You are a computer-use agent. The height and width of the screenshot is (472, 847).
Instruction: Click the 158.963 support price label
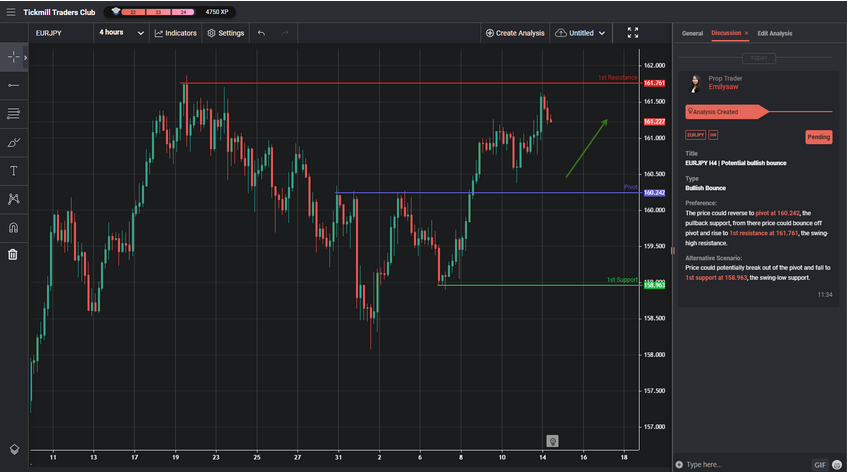(x=654, y=285)
